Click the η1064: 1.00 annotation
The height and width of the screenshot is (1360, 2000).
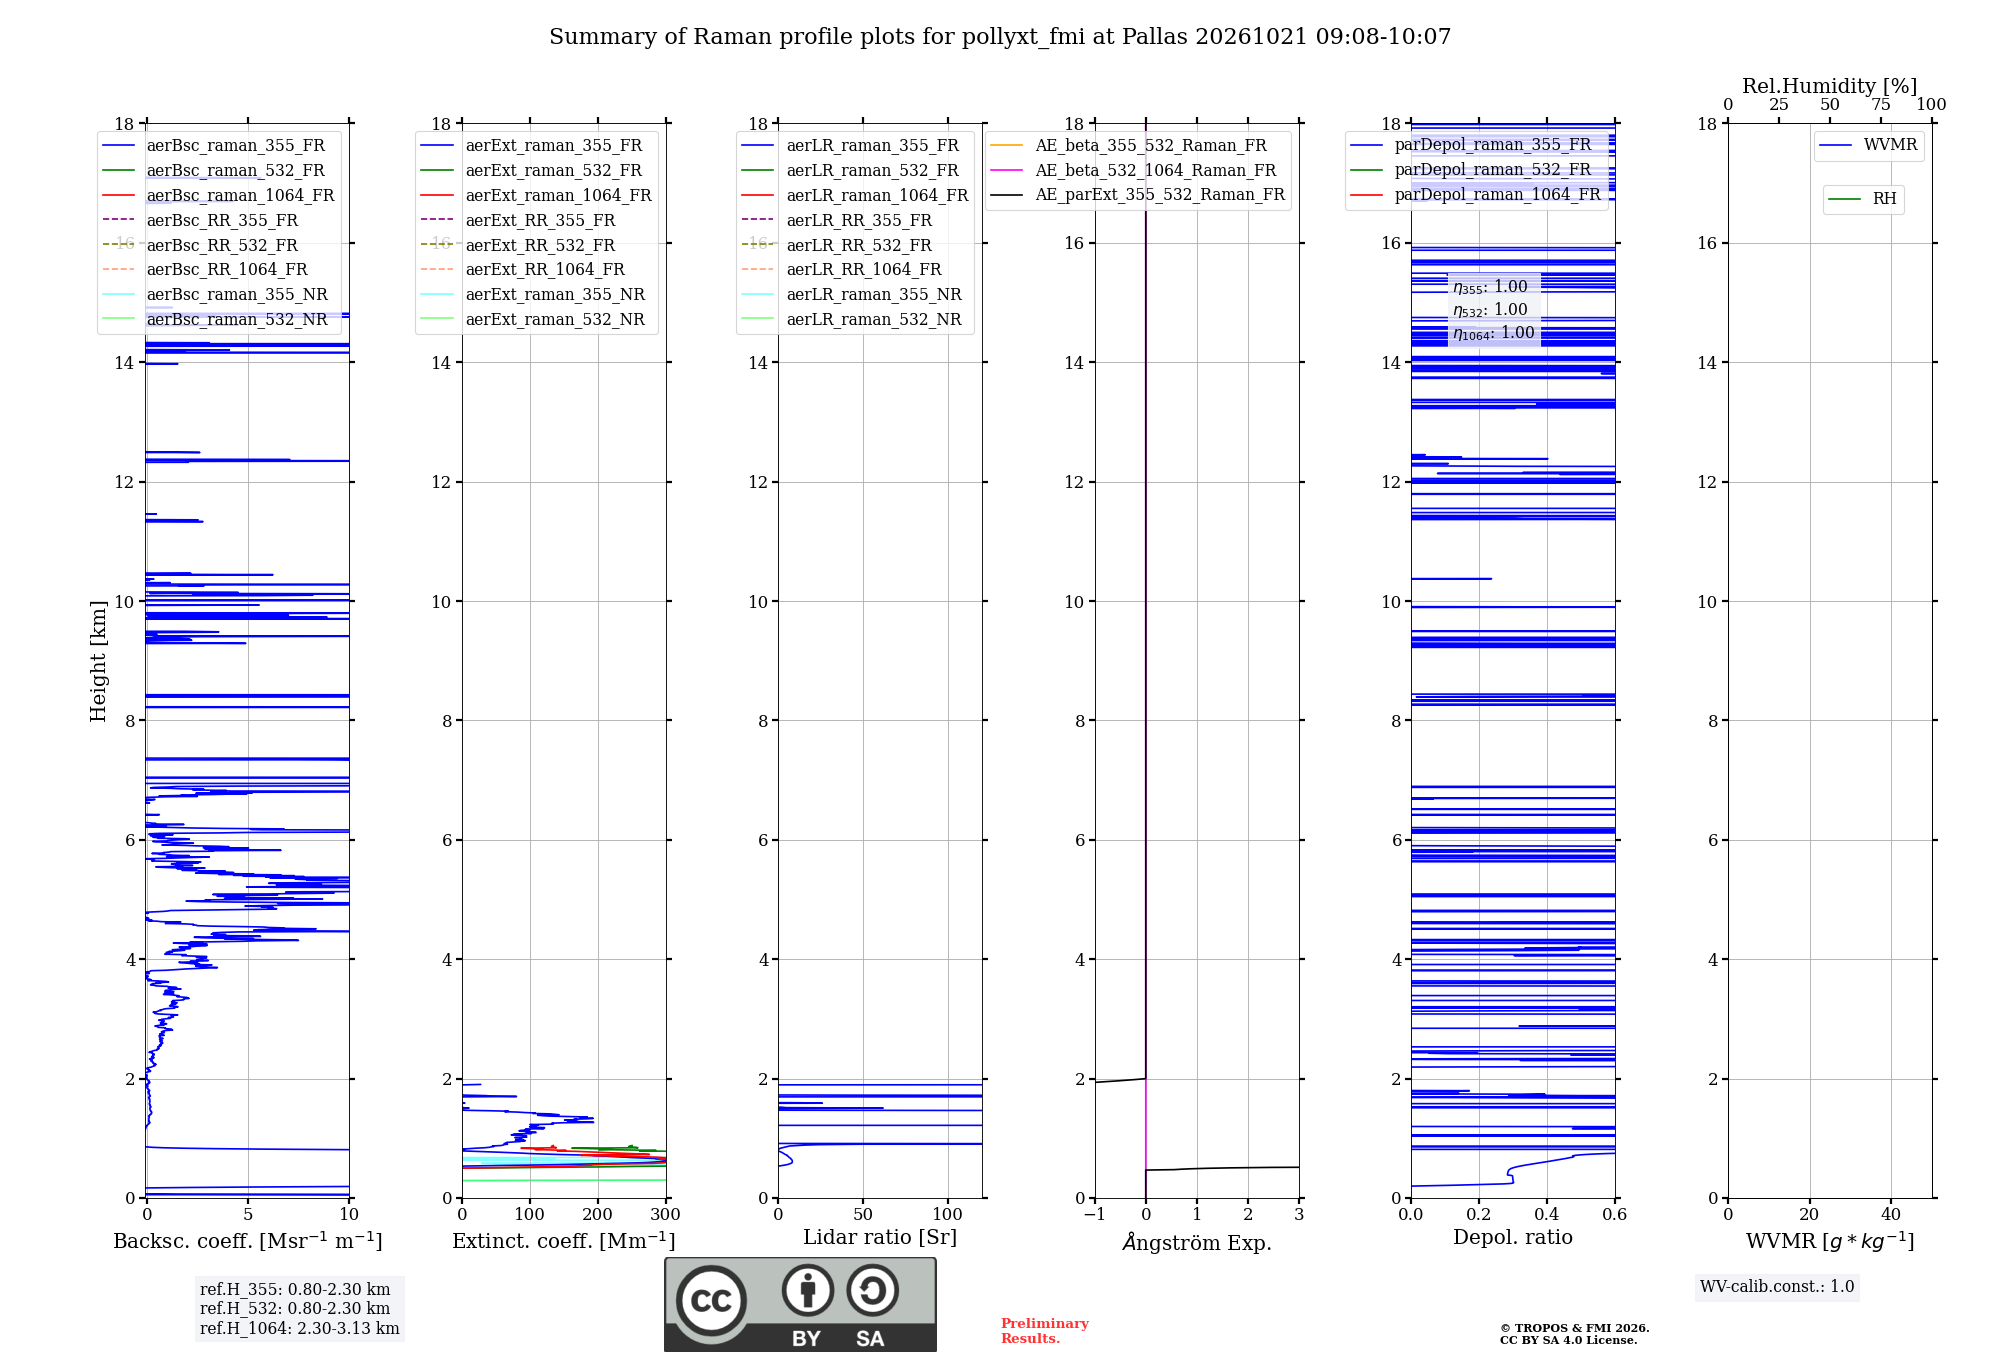click(x=1494, y=333)
